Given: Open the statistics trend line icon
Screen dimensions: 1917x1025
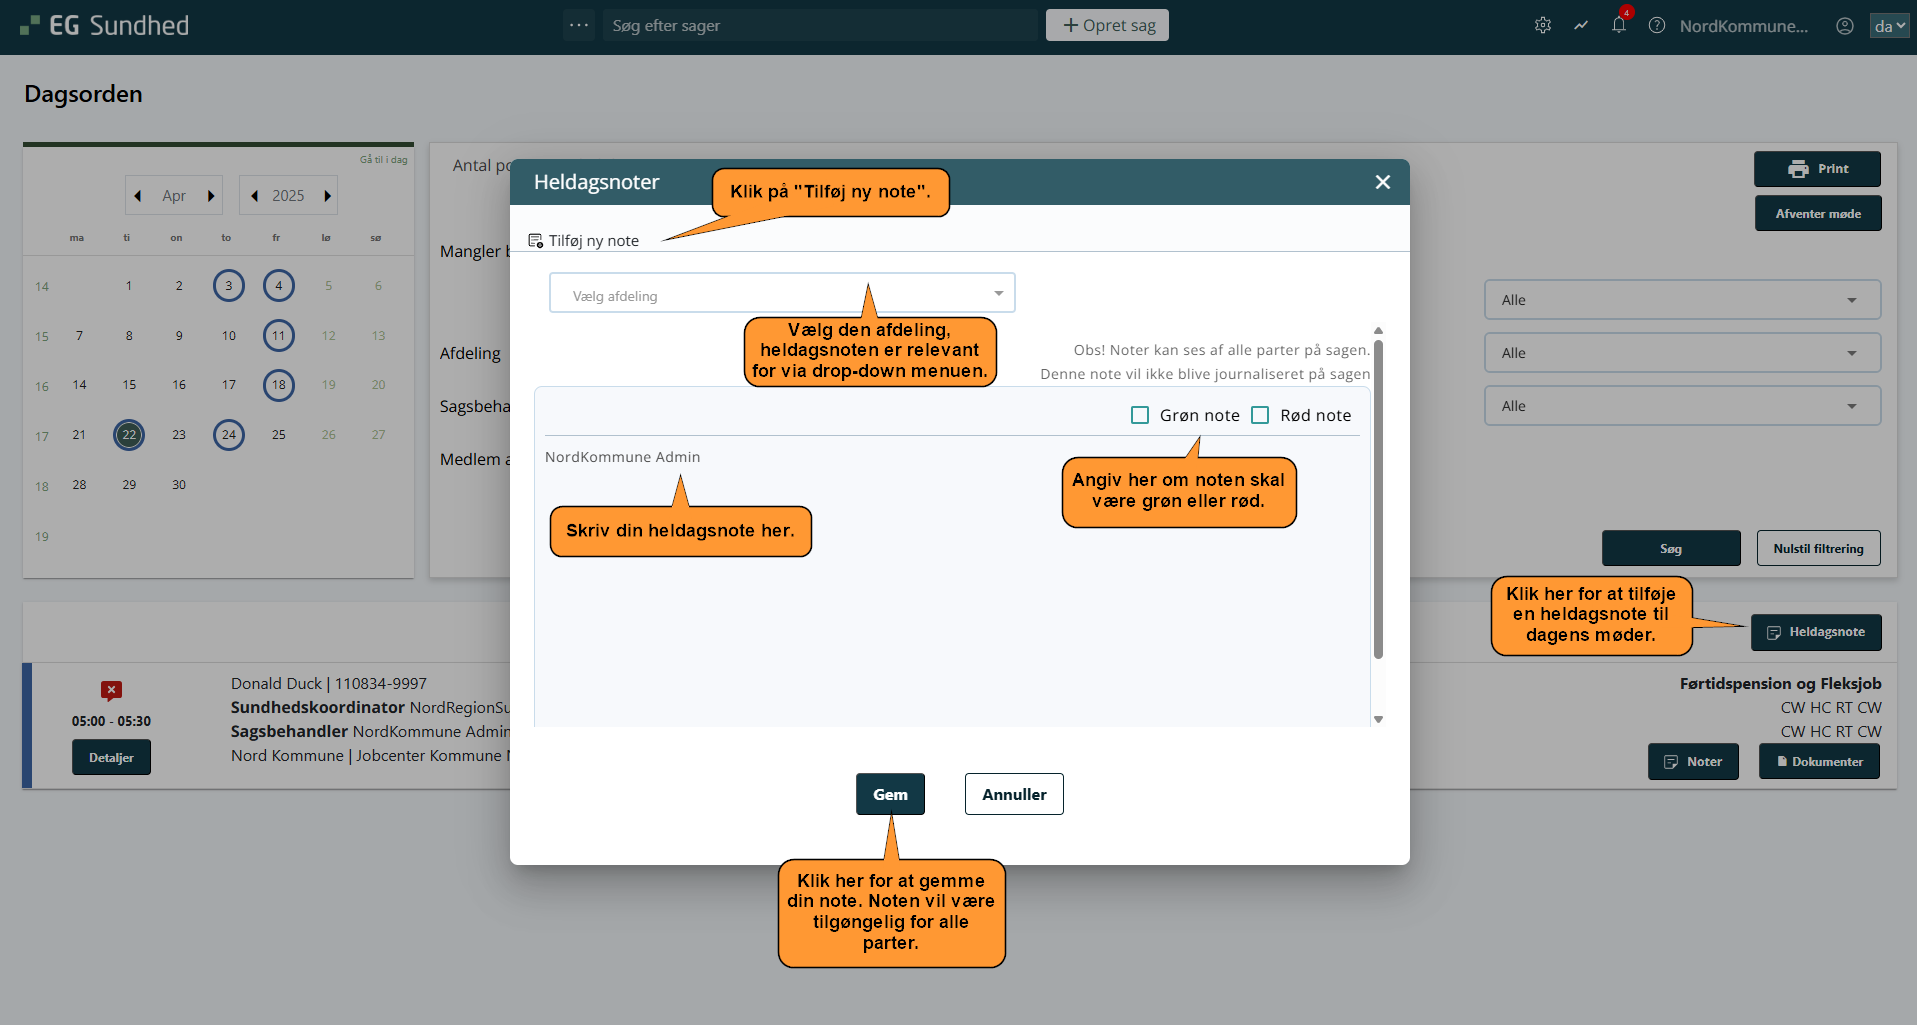Looking at the screenshot, I should [x=1581, y=26].
